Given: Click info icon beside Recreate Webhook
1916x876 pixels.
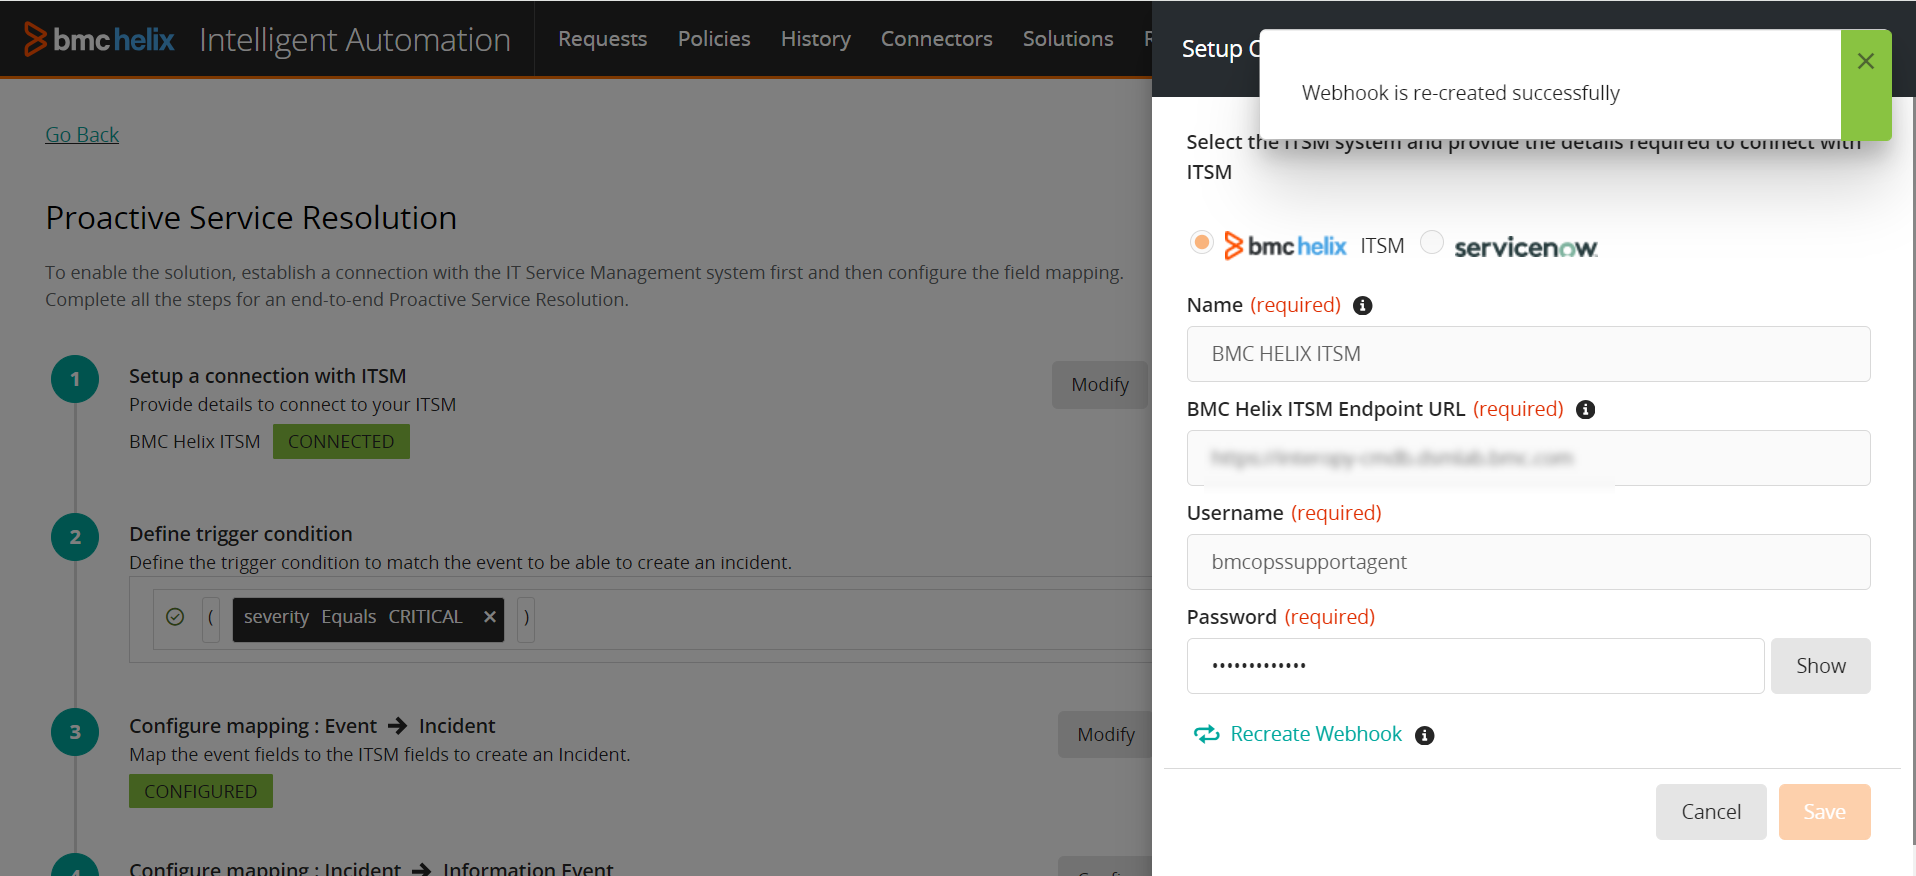Looking at the screenshot, I should pyautogui.click(x=1425, y=736).
